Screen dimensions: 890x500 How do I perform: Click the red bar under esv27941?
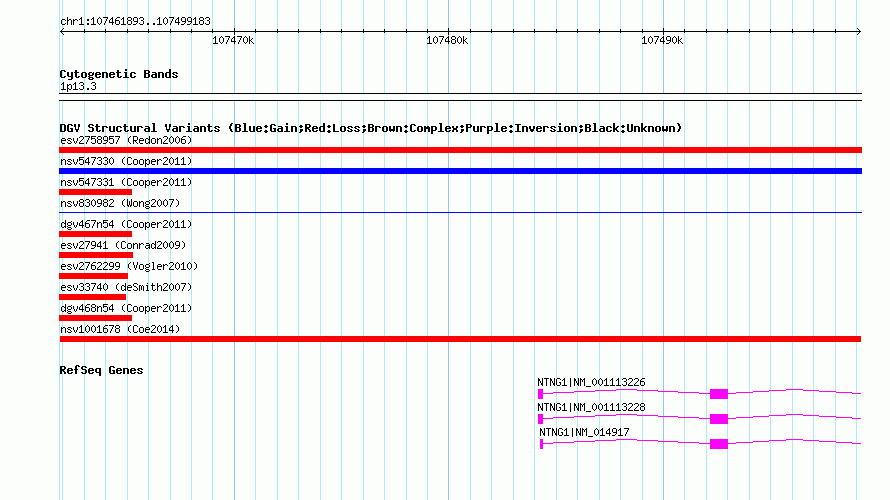[96, 255]
